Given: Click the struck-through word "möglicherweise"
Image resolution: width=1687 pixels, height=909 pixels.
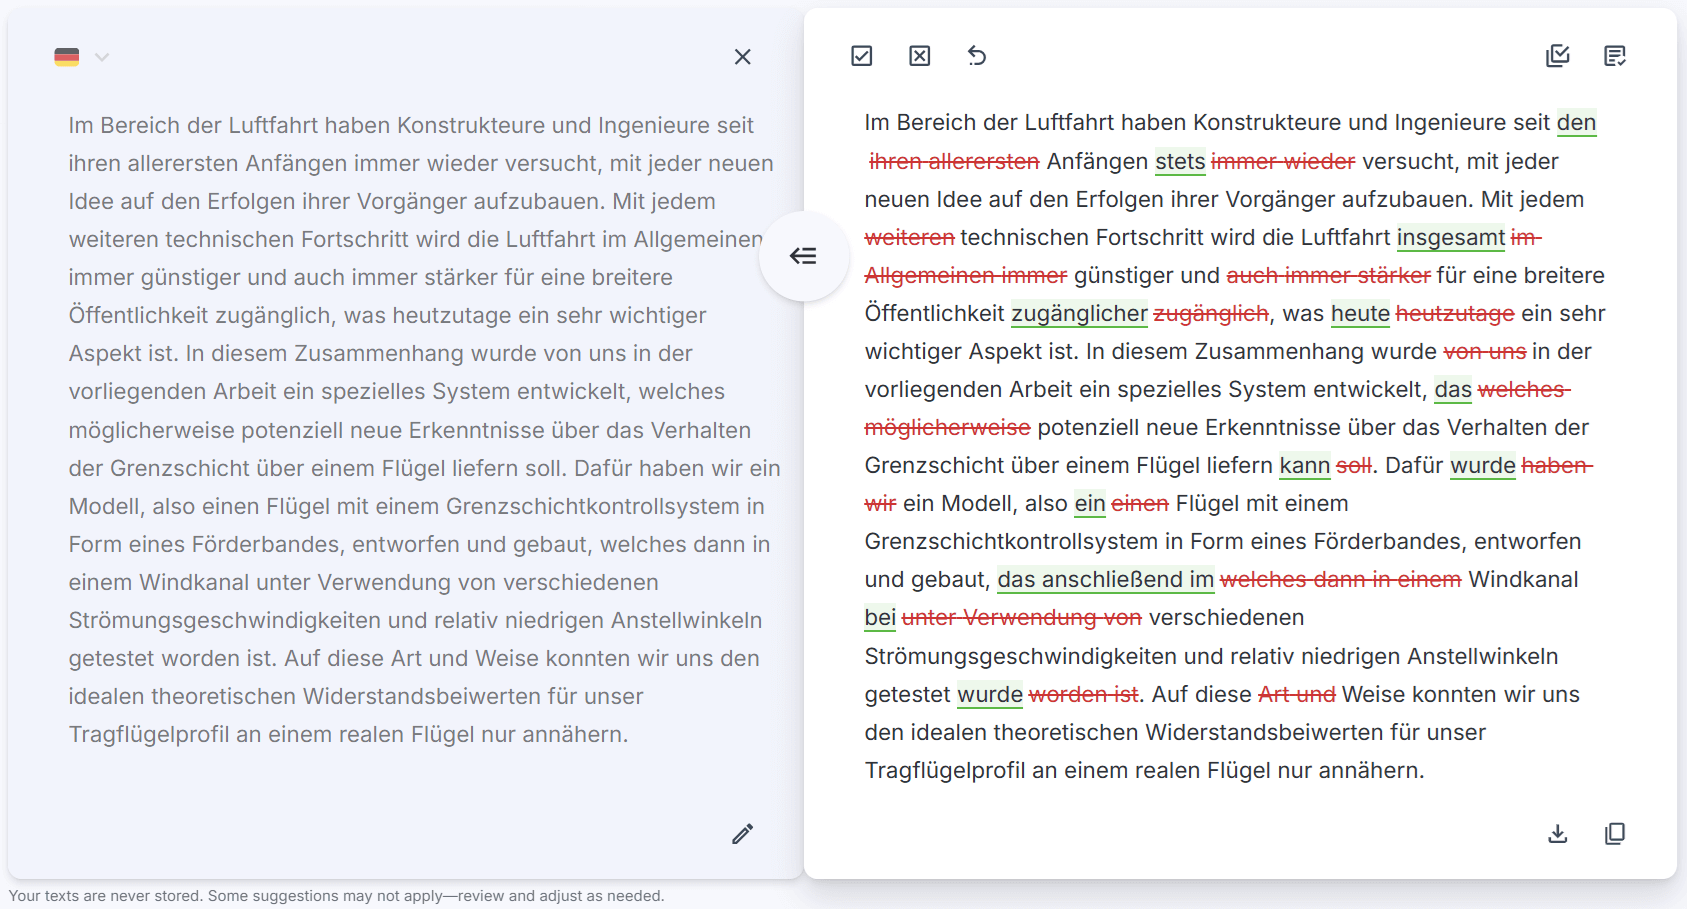Looking at the screenshot, I should 947,427.
